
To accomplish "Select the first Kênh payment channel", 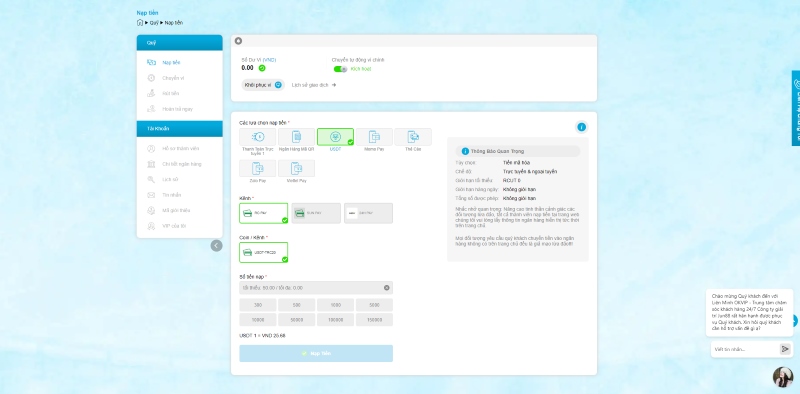I will [x=263, y=213].
